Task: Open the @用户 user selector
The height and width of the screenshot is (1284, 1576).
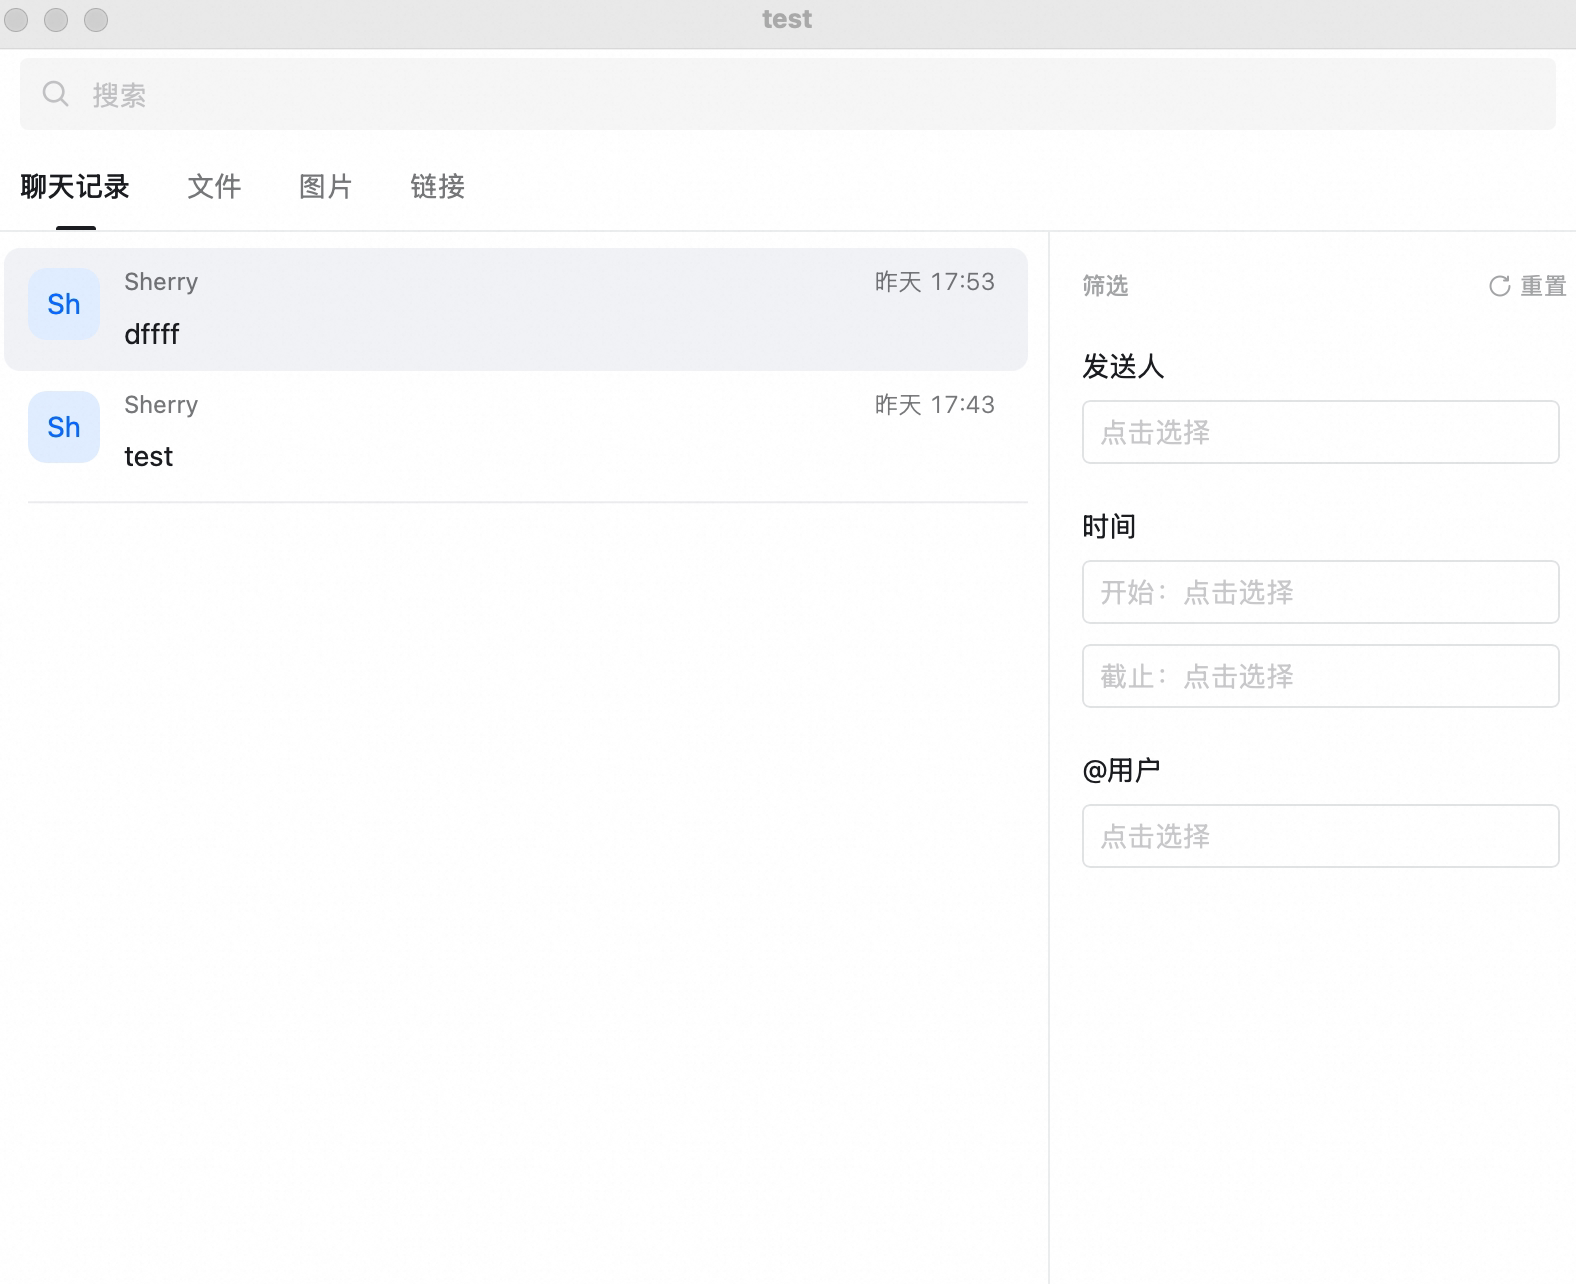Action: tap(1320, 836)
